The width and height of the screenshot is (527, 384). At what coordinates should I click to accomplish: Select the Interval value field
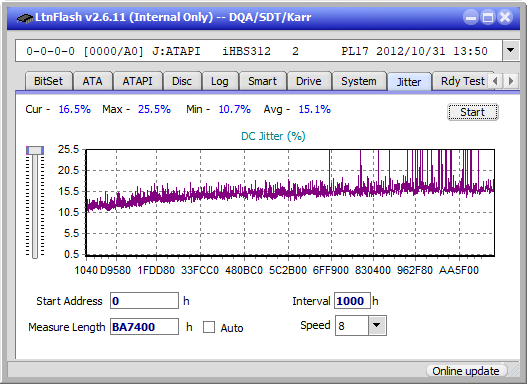point(352,301)
